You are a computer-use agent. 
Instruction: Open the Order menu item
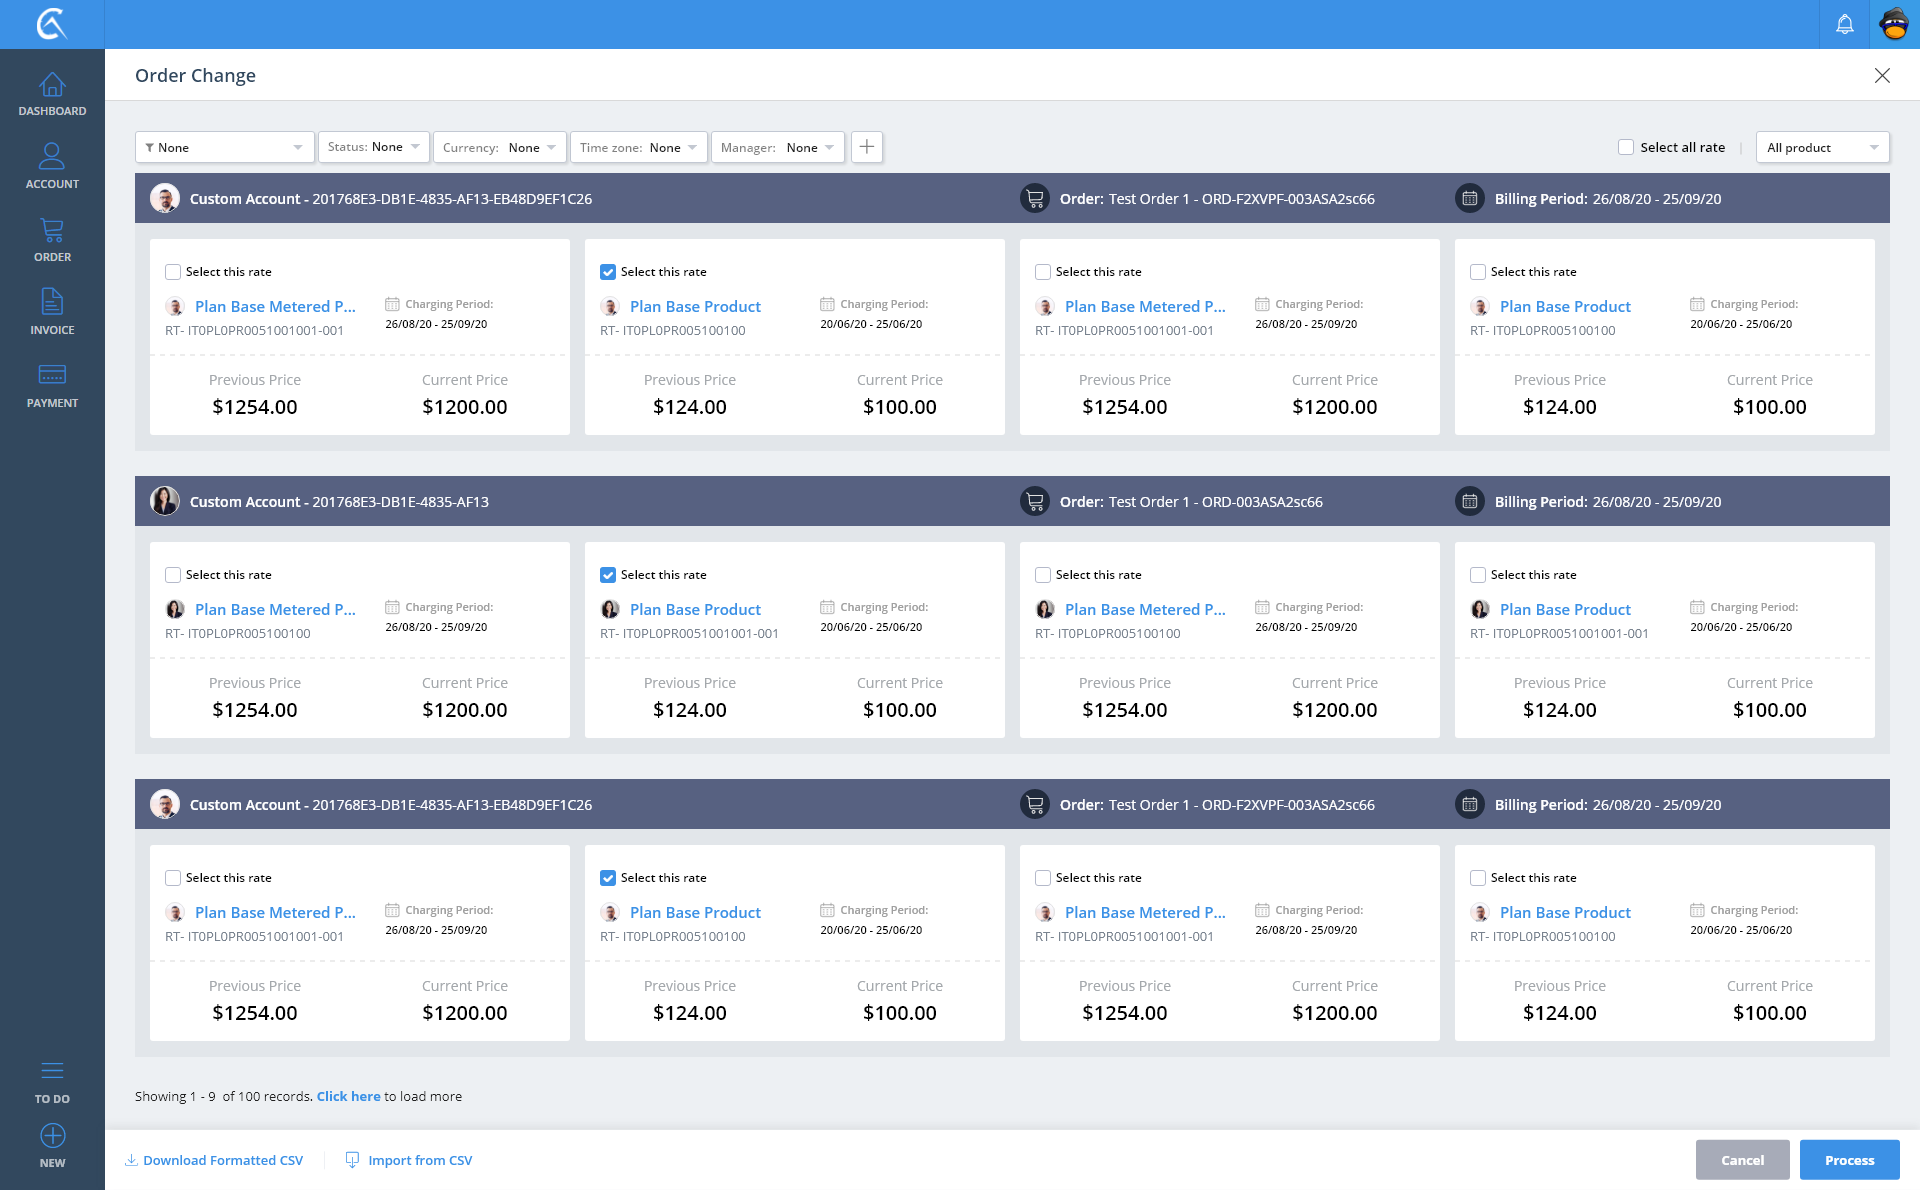(52, 239)
